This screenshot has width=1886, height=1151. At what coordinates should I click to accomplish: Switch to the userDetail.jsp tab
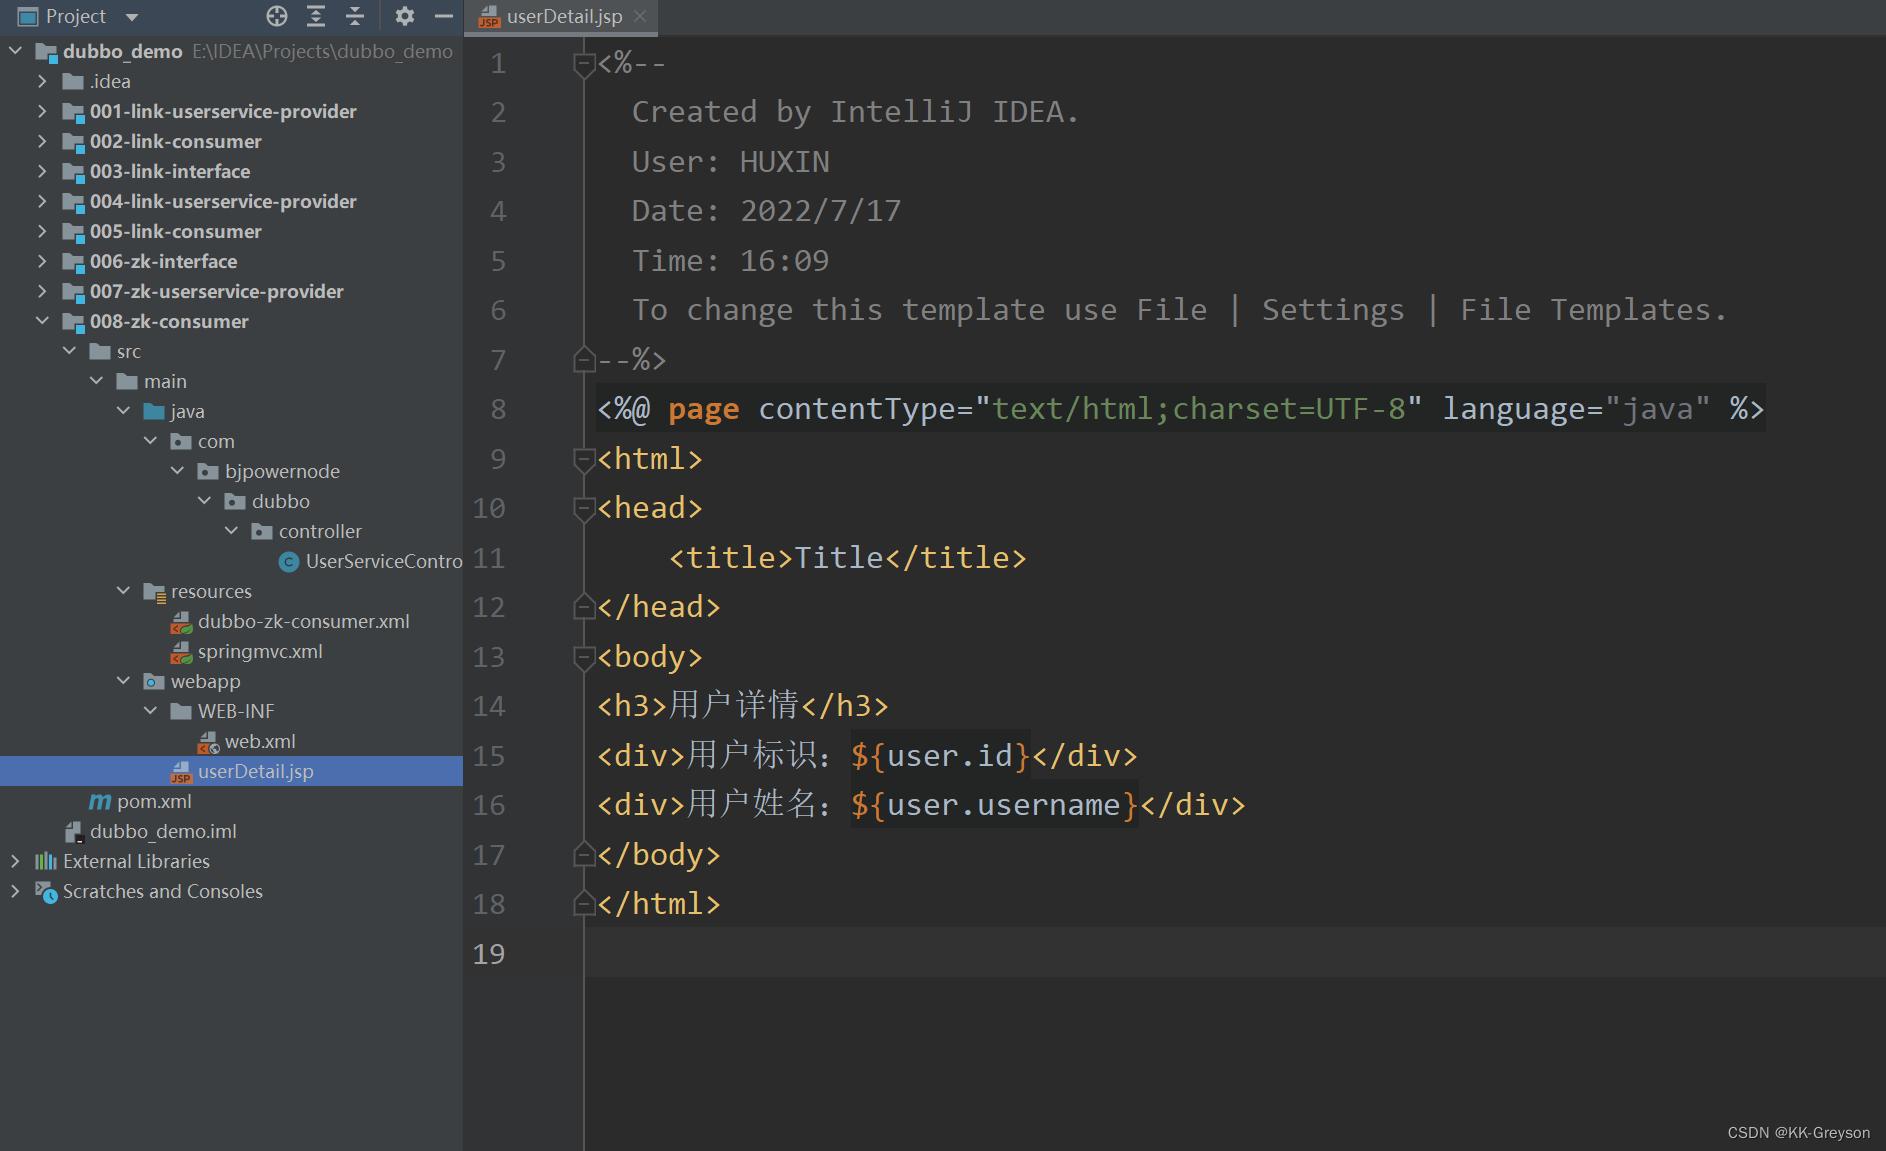pyautogui.click(x=564, y=16)
